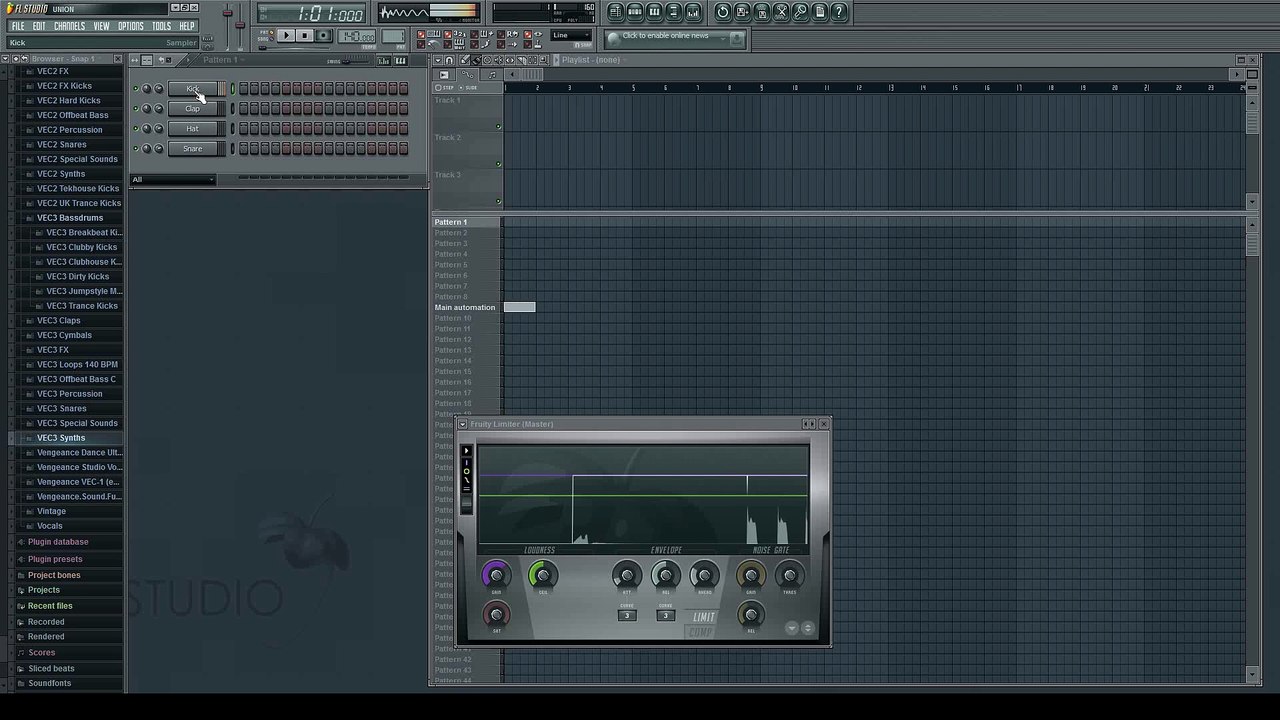Open the step sequencer view button
Screen dimensions: 1280x720
pyautogui.click(x=635, y=12)
